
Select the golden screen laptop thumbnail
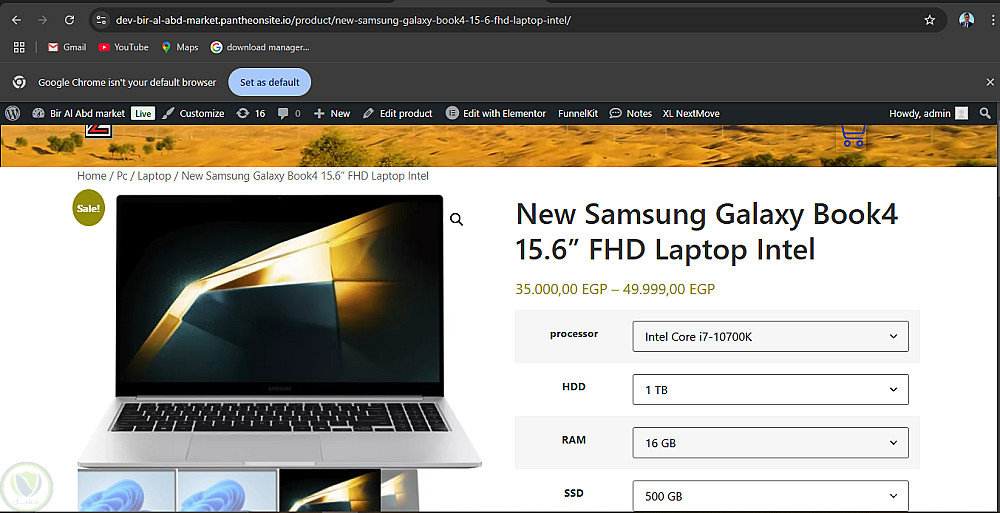(x=330, y=491)
